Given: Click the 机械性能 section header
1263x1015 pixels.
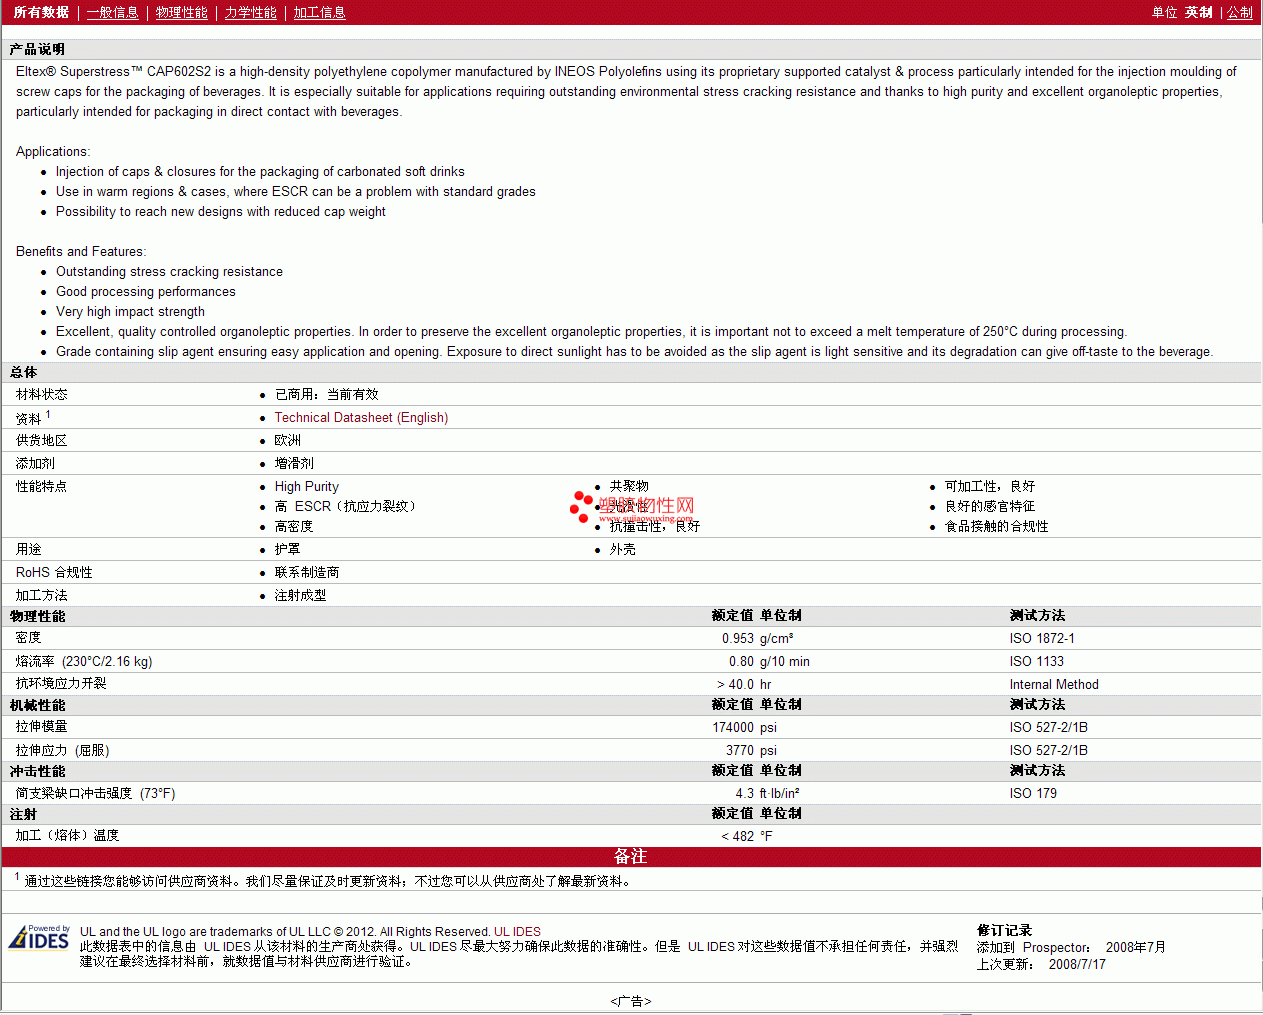Looking at the screenshot, I should click(37, 705).
